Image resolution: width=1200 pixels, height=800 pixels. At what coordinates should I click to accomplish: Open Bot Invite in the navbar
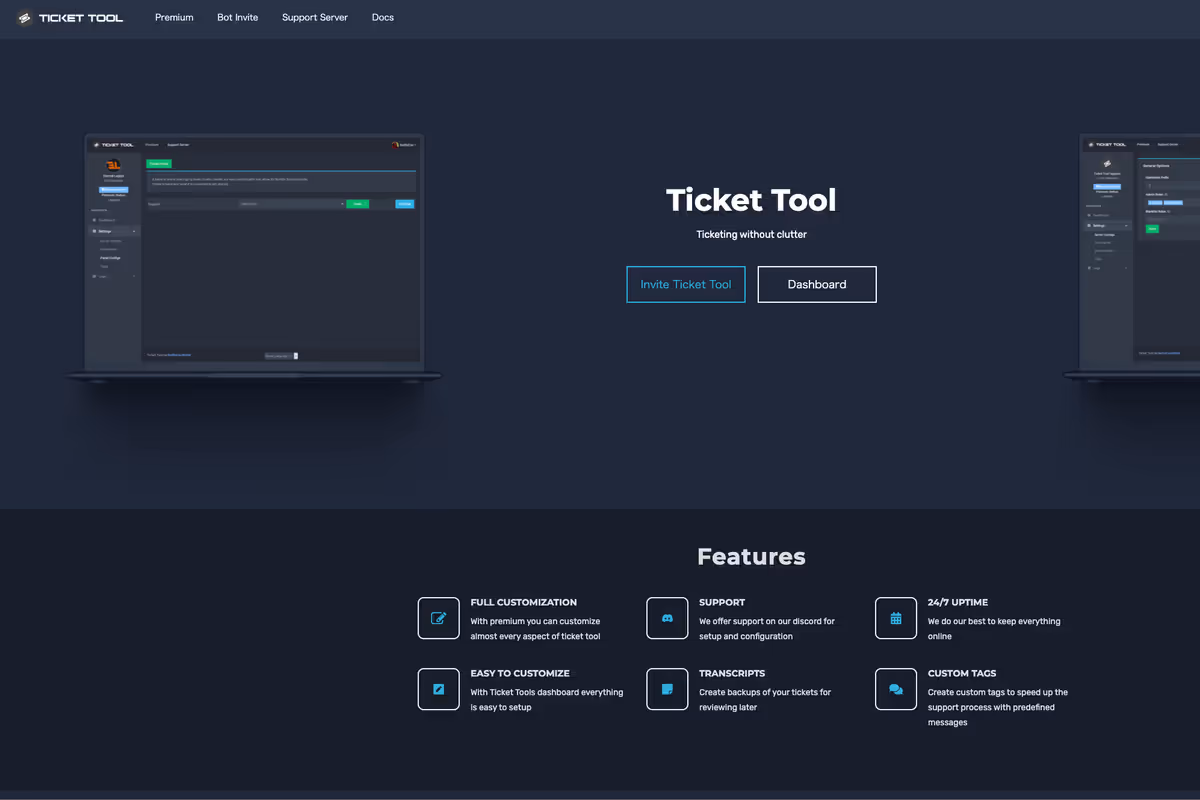238,18
